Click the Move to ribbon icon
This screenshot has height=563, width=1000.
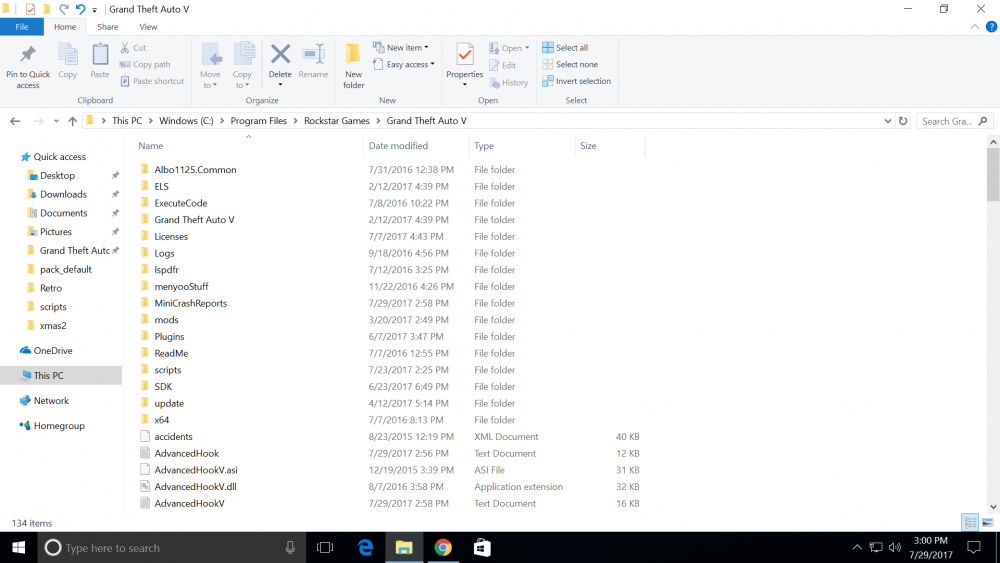click(x=211, y=55)
